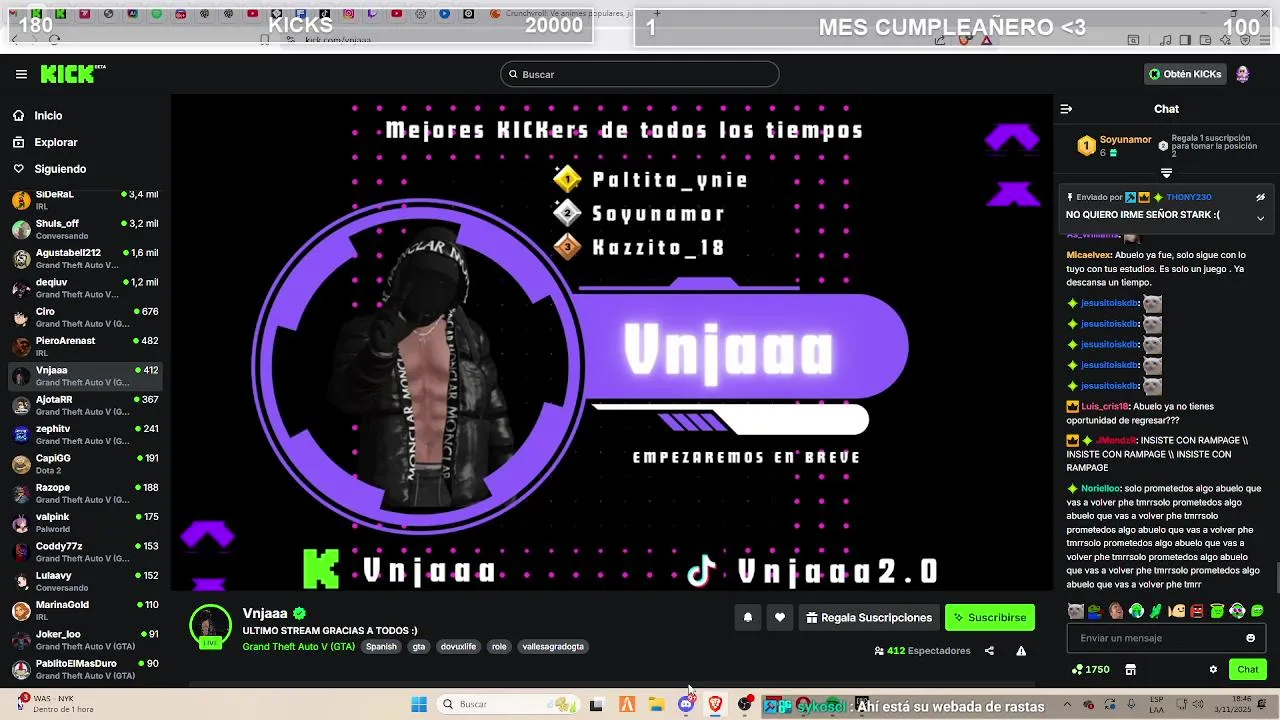Select the PieroArenast stream
Image resolution: width=1280 pixels, height=720 pixels.
point(85,346)
